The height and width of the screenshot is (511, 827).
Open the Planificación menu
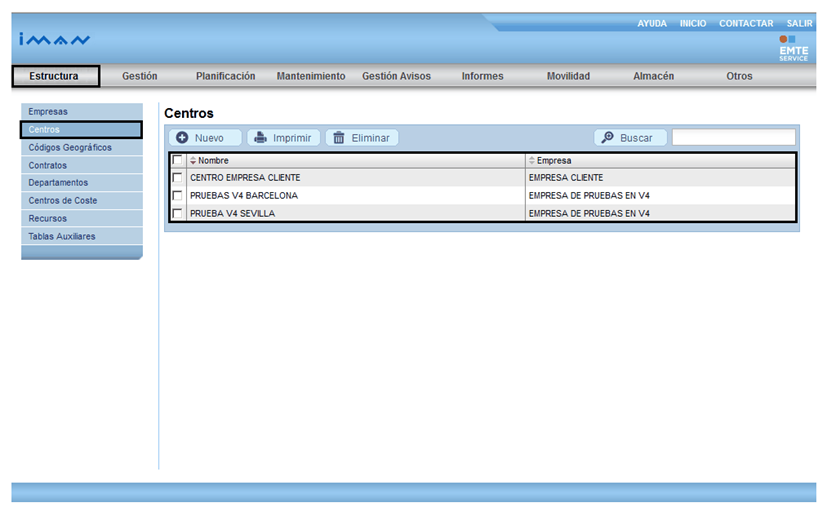coord(225,76)
